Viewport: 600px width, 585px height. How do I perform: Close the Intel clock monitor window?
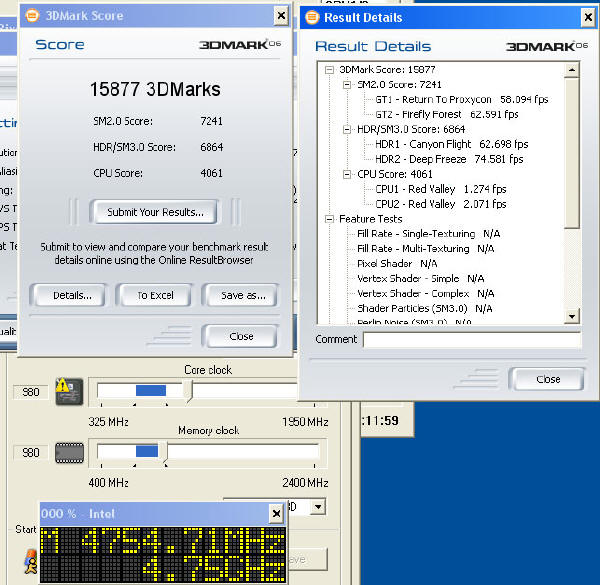tap(276, 513)
